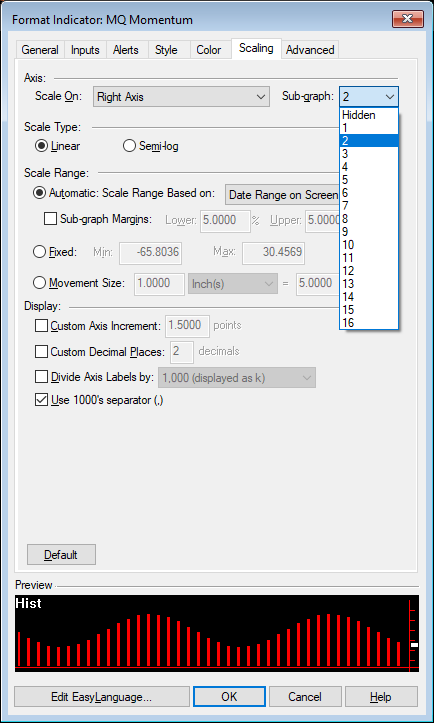This screenshot has height=723, width=434.
Task: Open the Inputs tab
Action: coord(85,50)
